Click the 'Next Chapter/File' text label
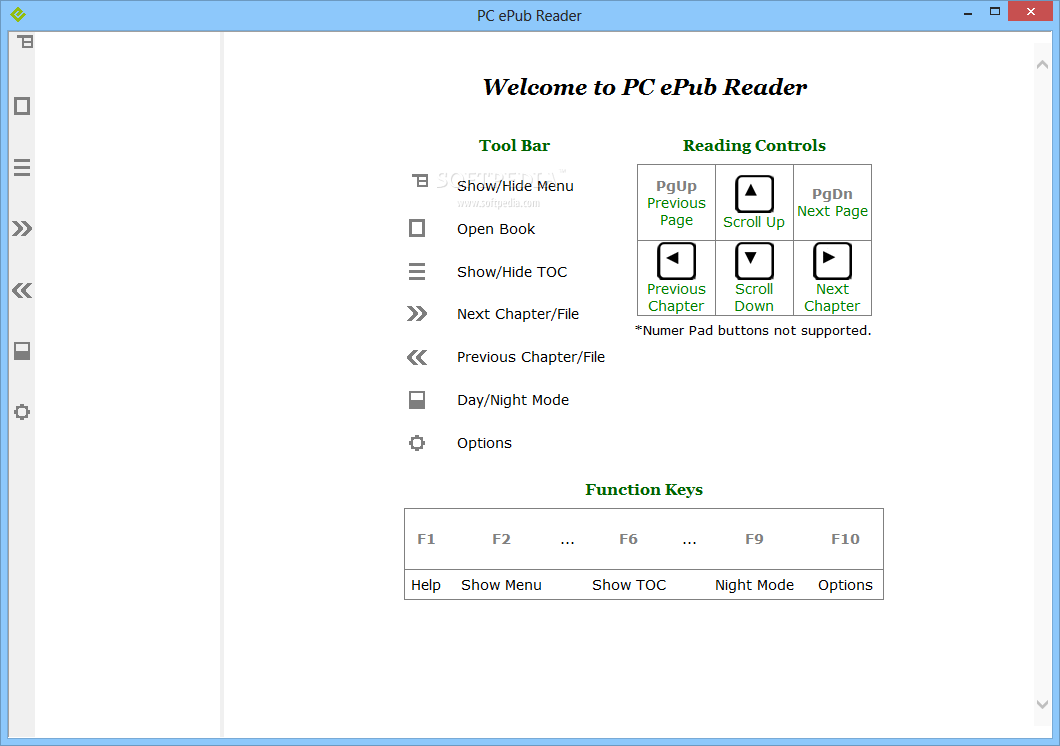Screen dimensions: 1060x746 pos(518,314)
